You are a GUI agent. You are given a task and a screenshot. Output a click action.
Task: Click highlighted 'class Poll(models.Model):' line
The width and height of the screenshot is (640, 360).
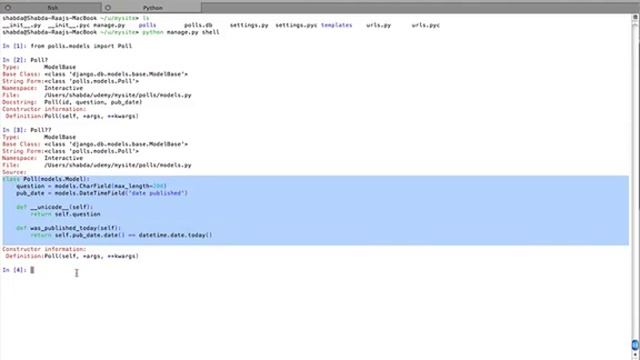(x=46, y=179)
